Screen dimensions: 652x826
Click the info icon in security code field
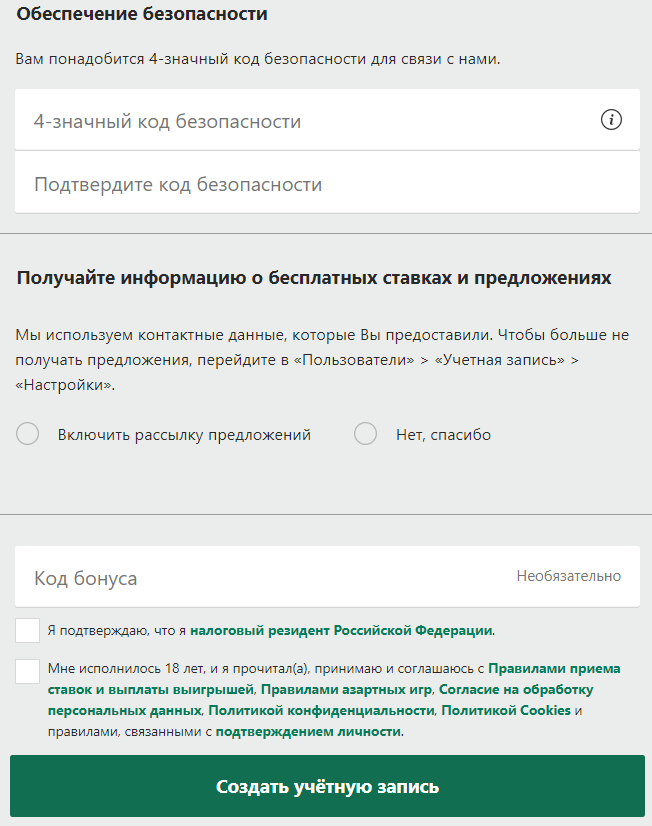pyautogui.click(x=611, y=120)
